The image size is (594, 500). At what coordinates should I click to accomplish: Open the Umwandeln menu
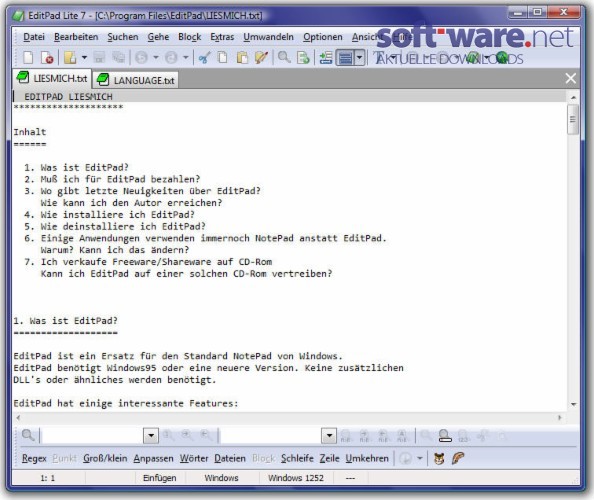click(268, 37)
